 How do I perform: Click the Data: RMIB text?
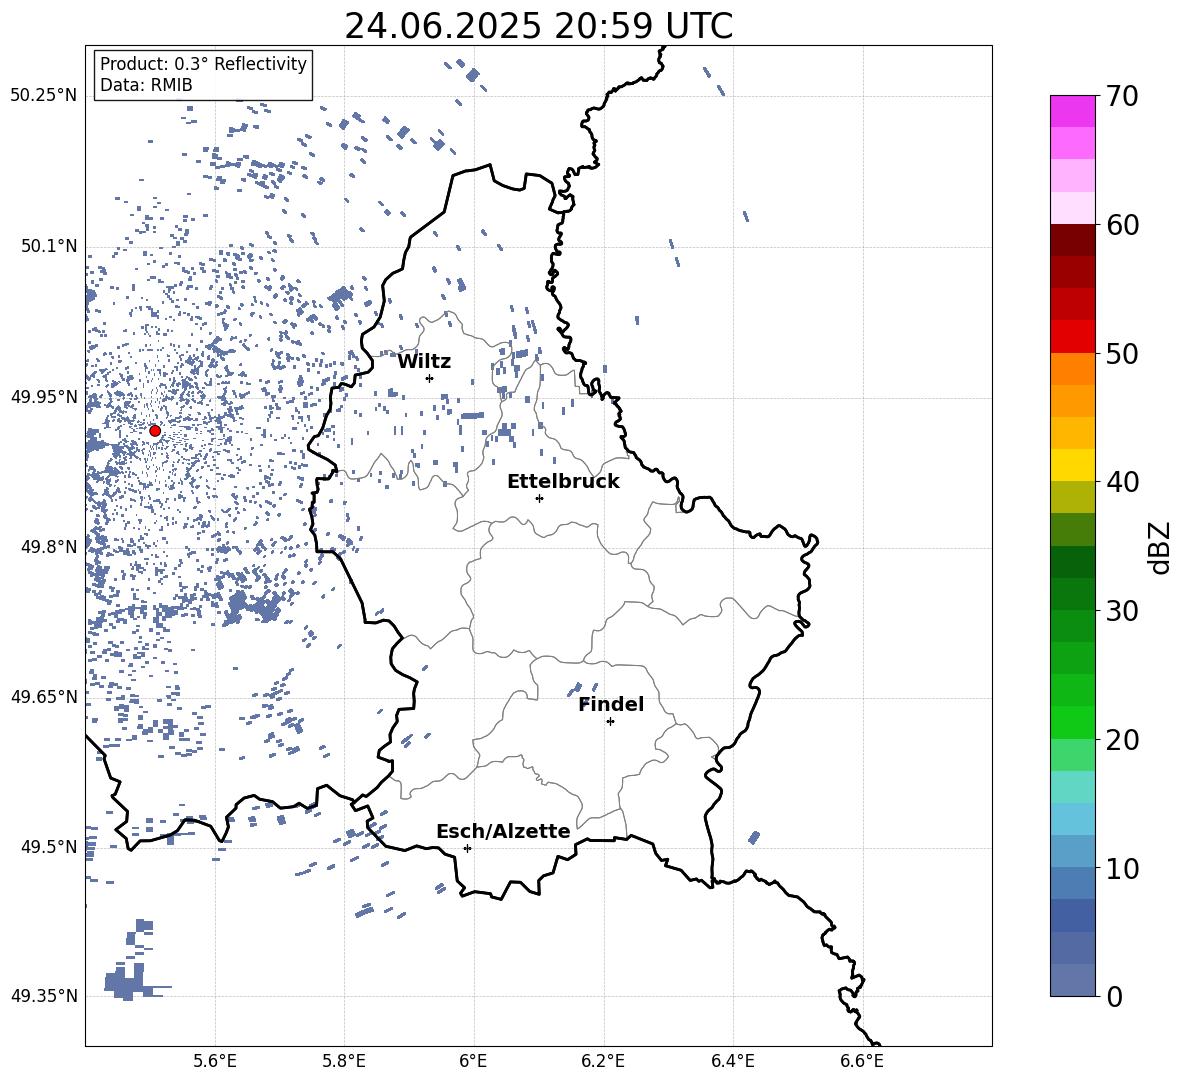(146, 85)
